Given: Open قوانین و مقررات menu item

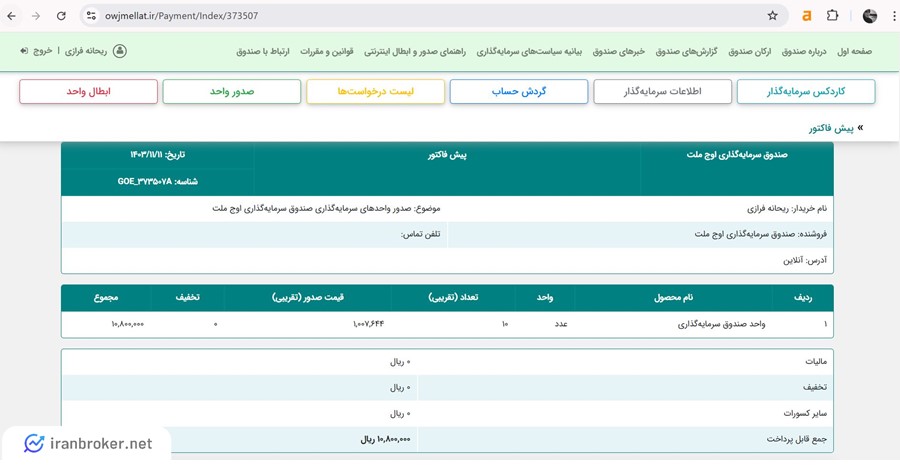Looking at the screenshot, I should [327, 52].
